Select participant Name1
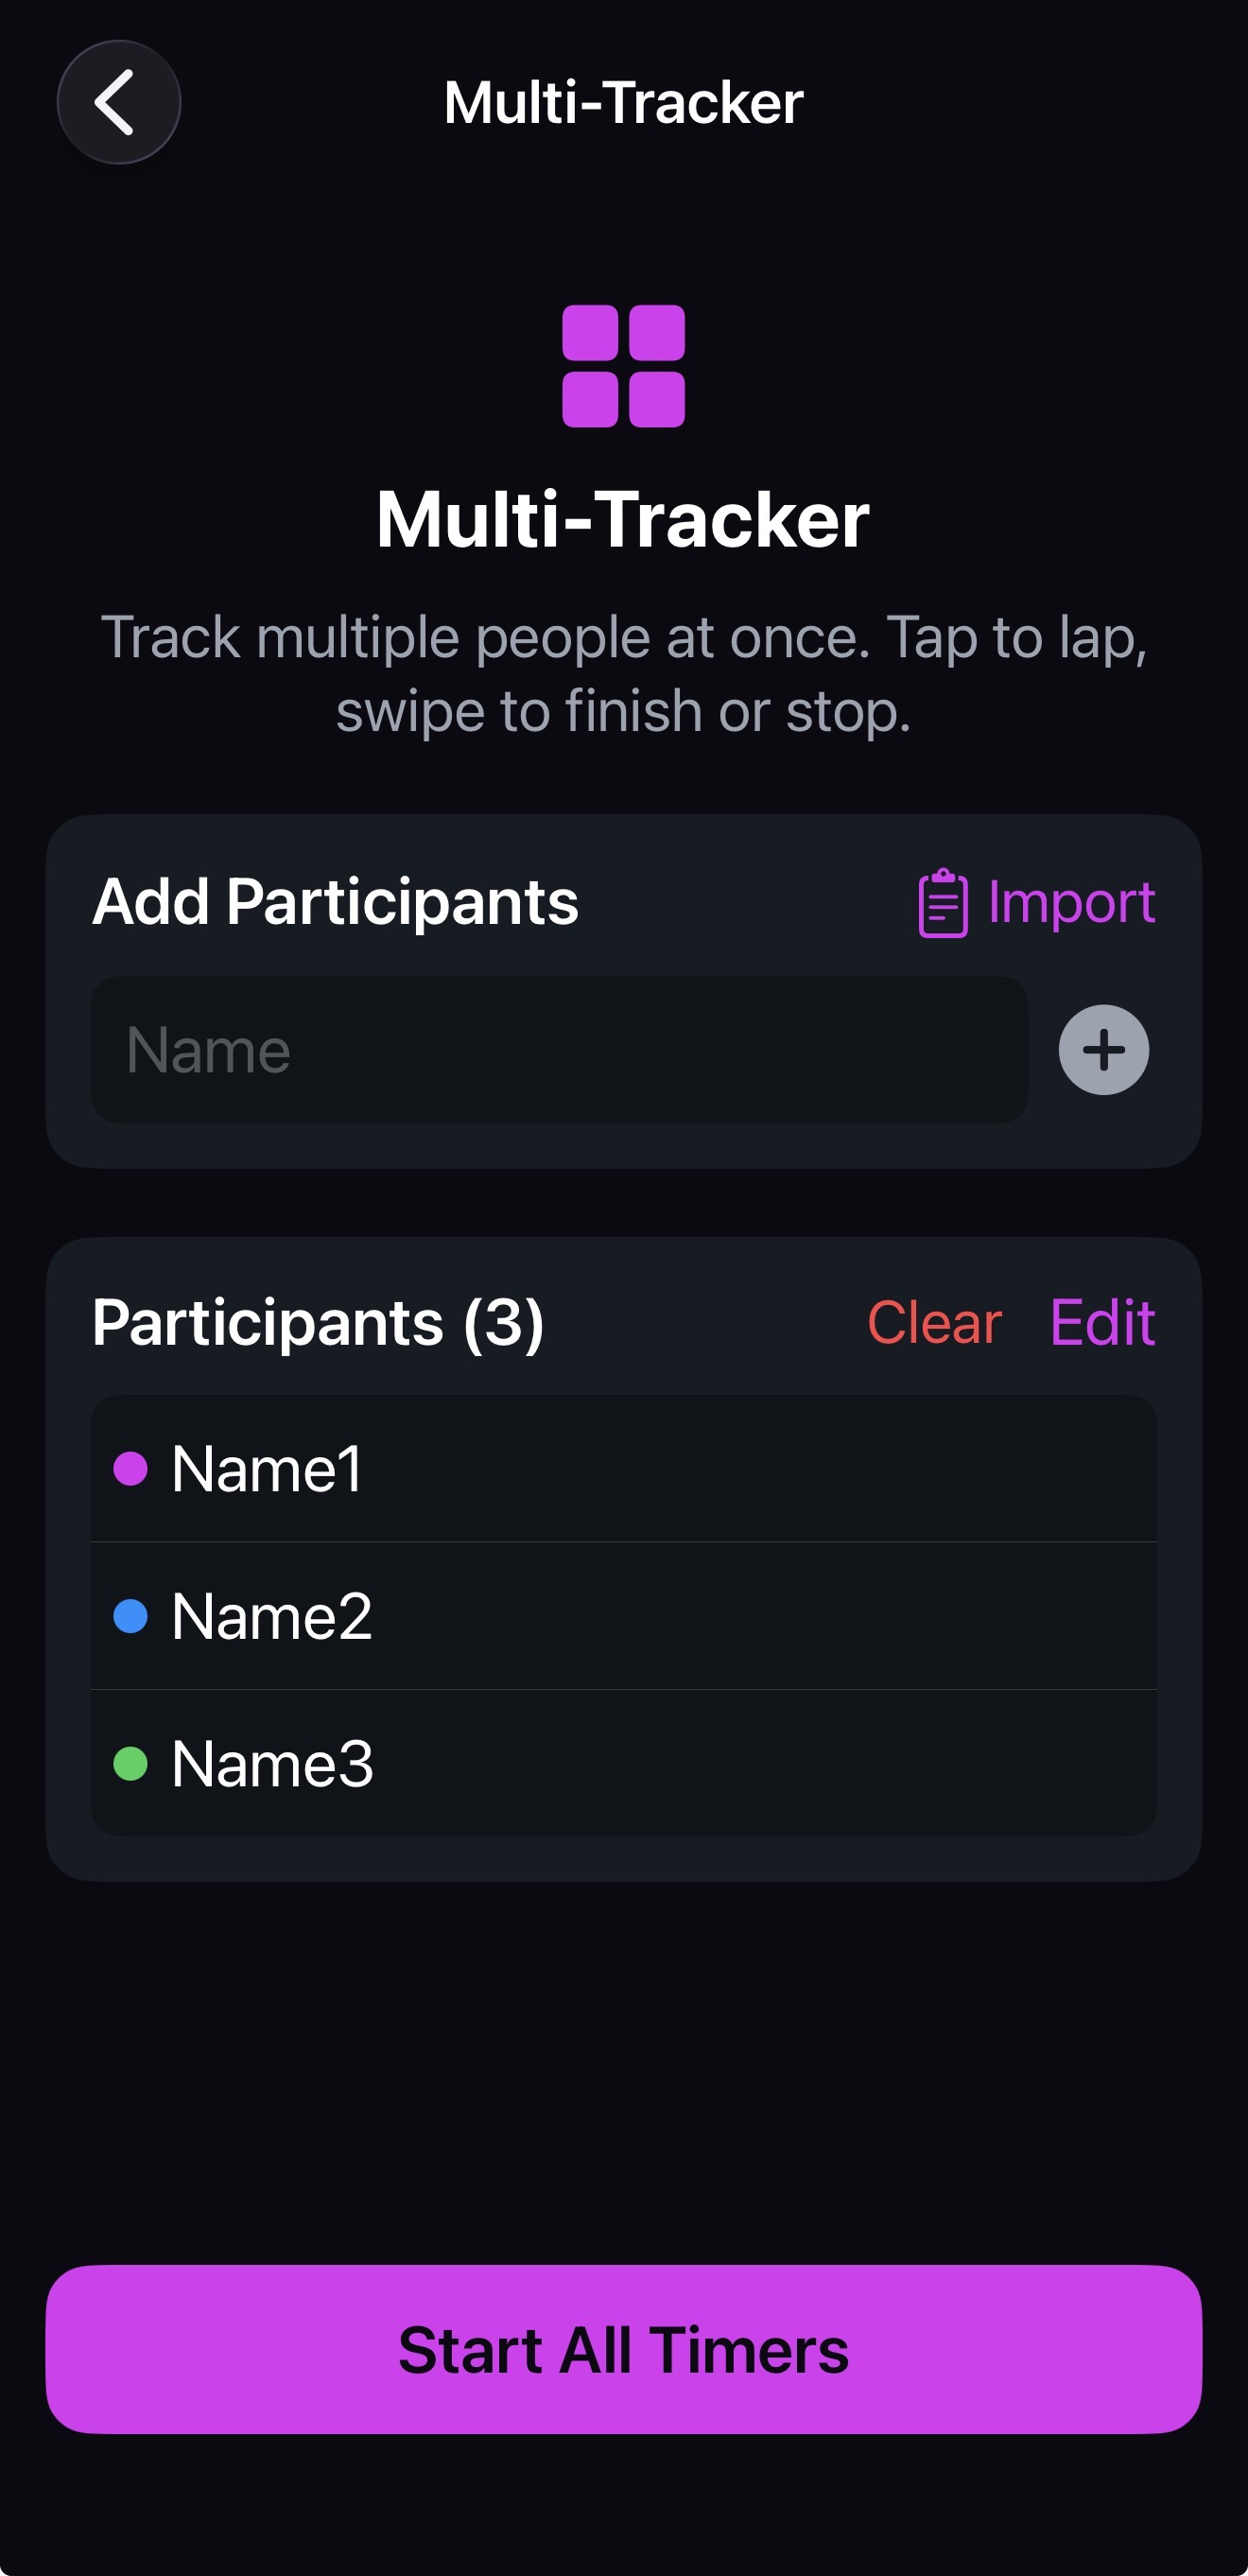The width and height of the screenshot is (1248, 2576). pos(266,1470)
